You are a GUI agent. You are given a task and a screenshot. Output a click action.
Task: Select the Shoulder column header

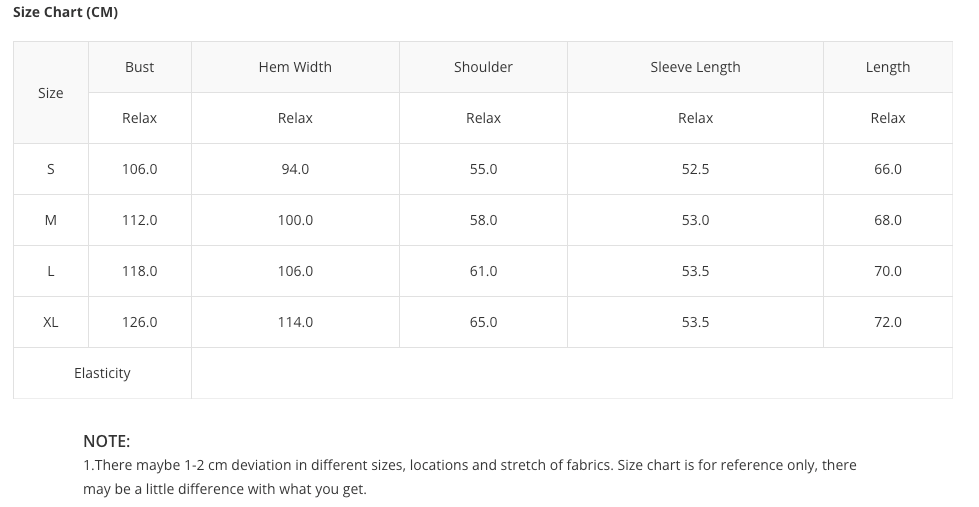click(x=483, y=67)
